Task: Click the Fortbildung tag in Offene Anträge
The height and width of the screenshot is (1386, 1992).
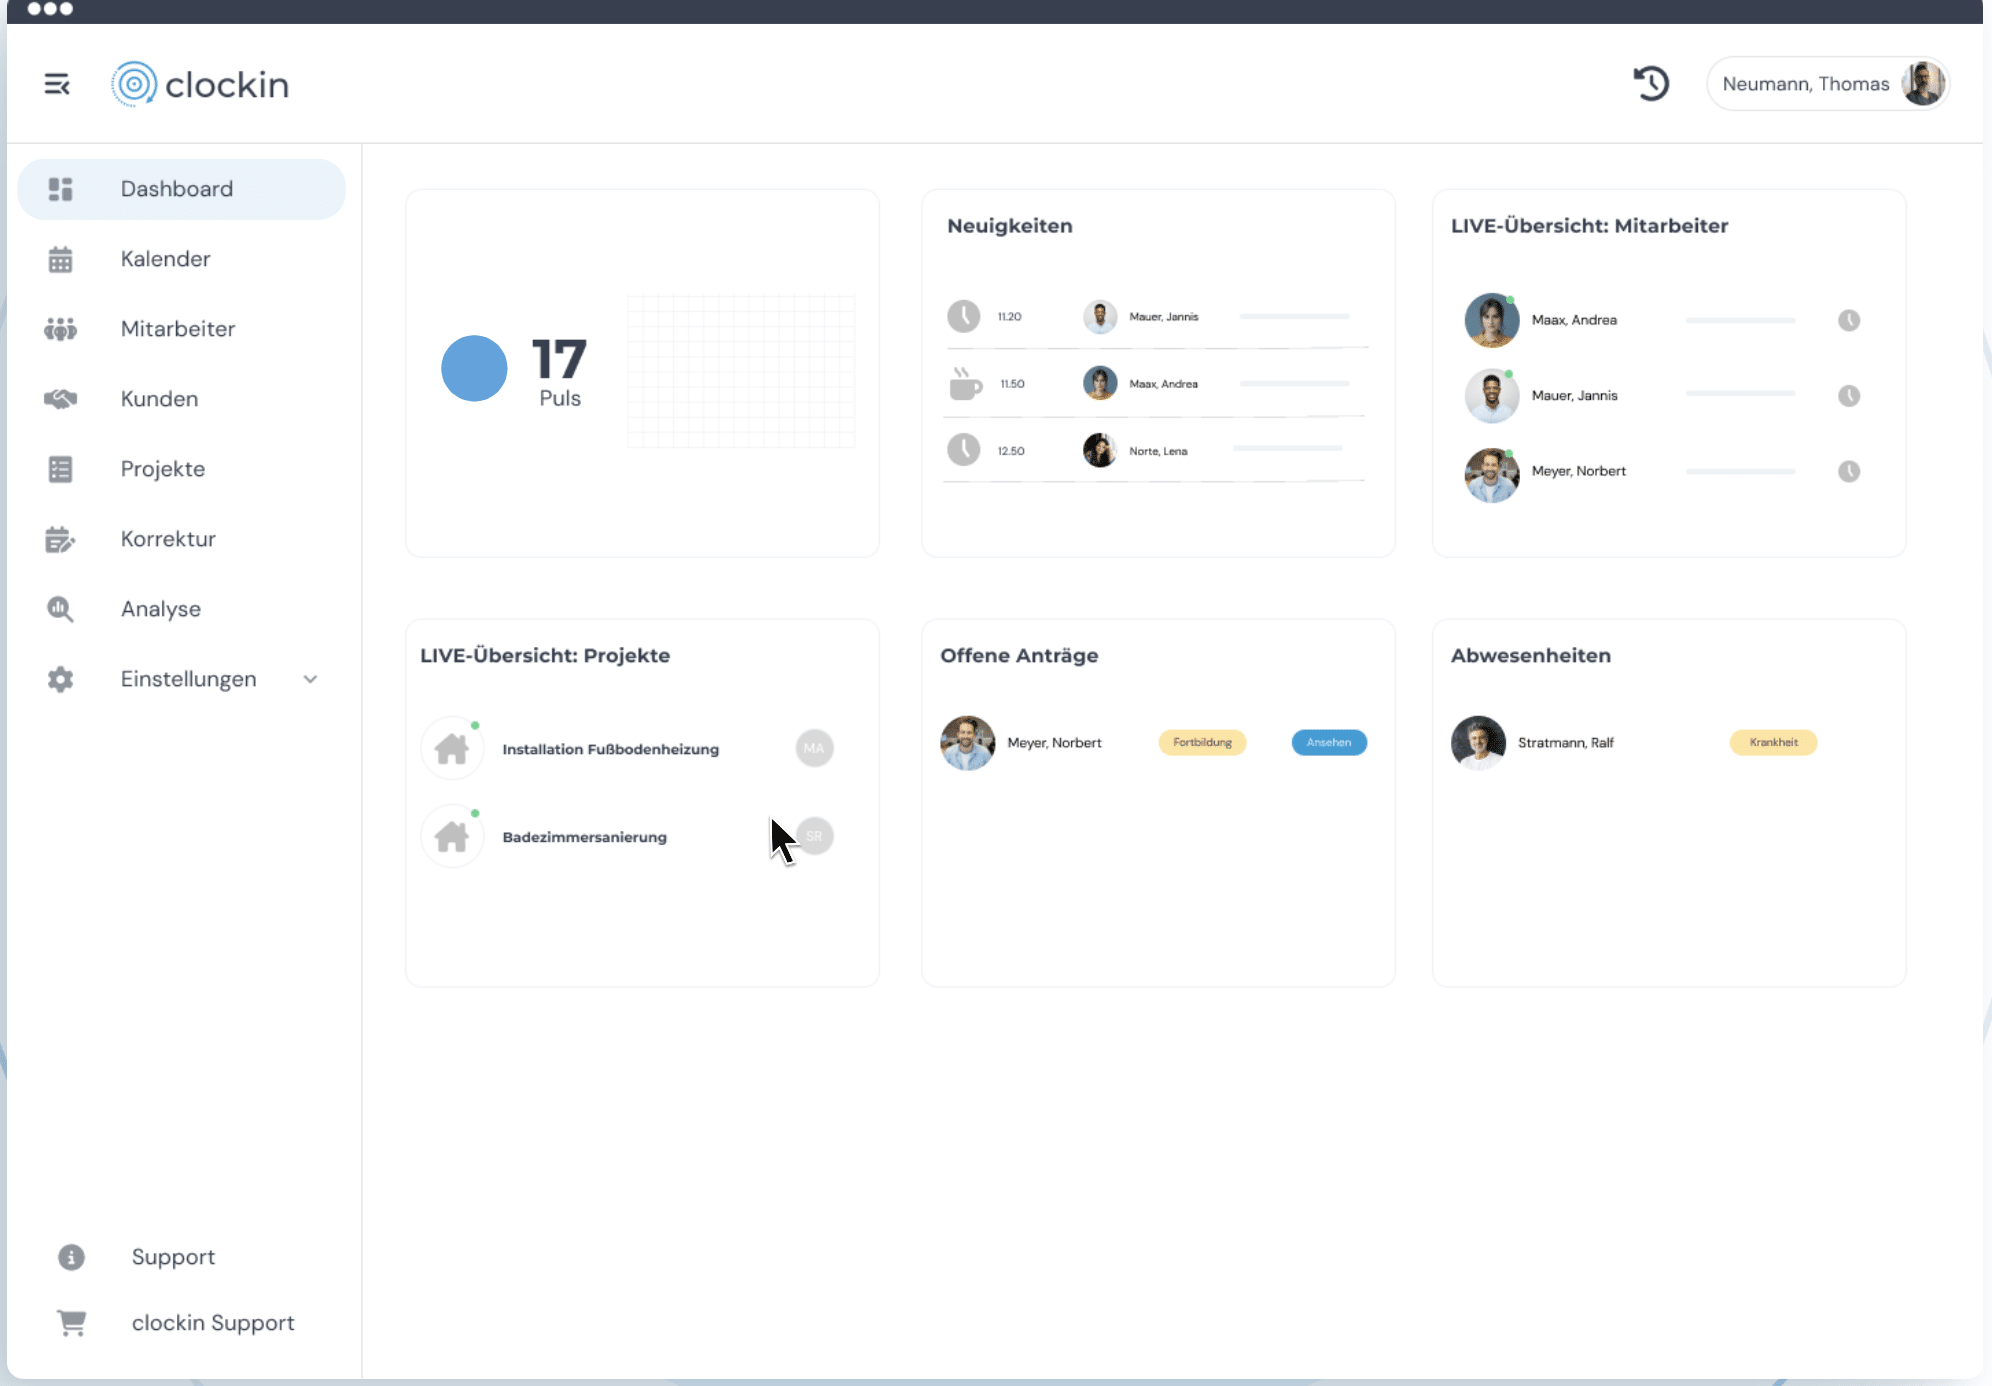Action: point(1202,742)
